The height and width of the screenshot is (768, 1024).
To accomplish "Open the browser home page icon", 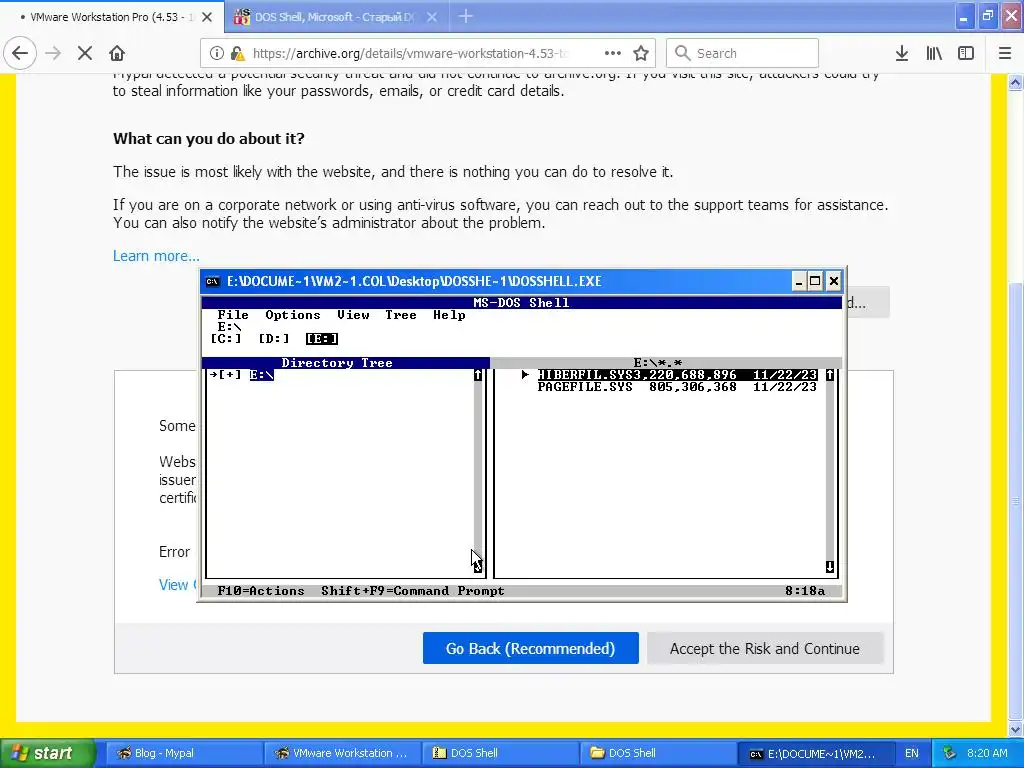I will 117,53.
